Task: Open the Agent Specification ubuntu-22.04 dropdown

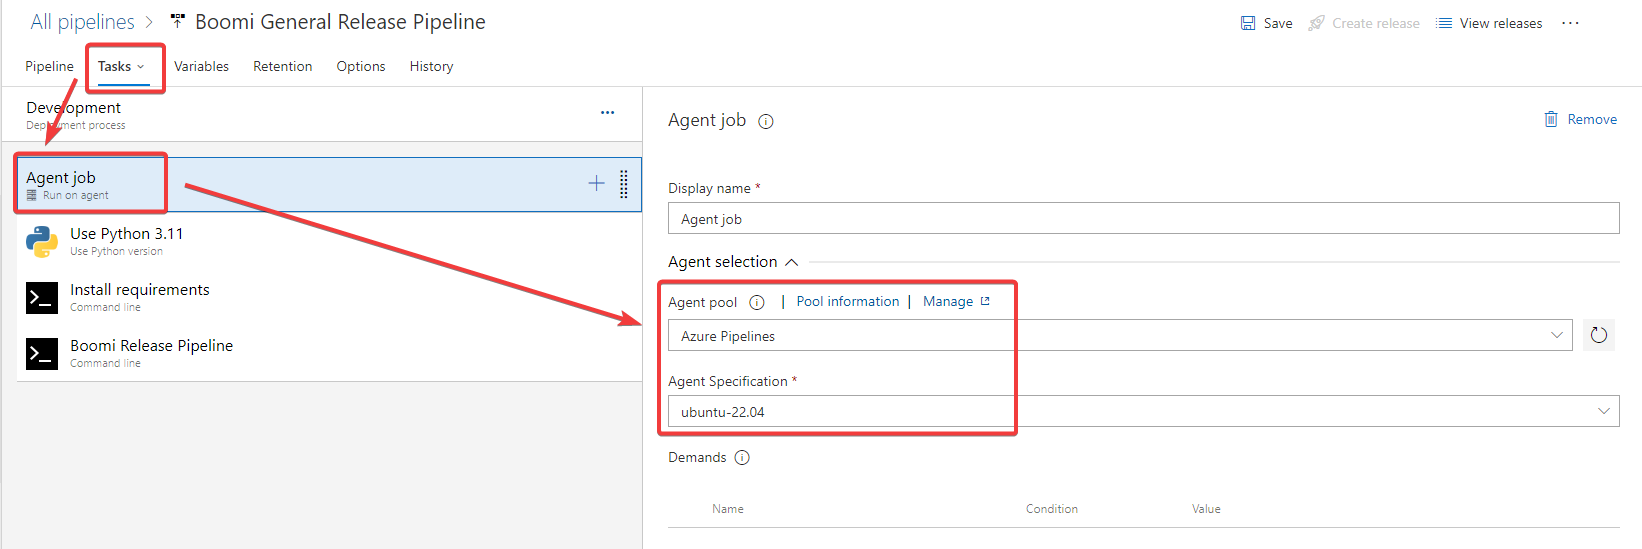Action: 1143,411
